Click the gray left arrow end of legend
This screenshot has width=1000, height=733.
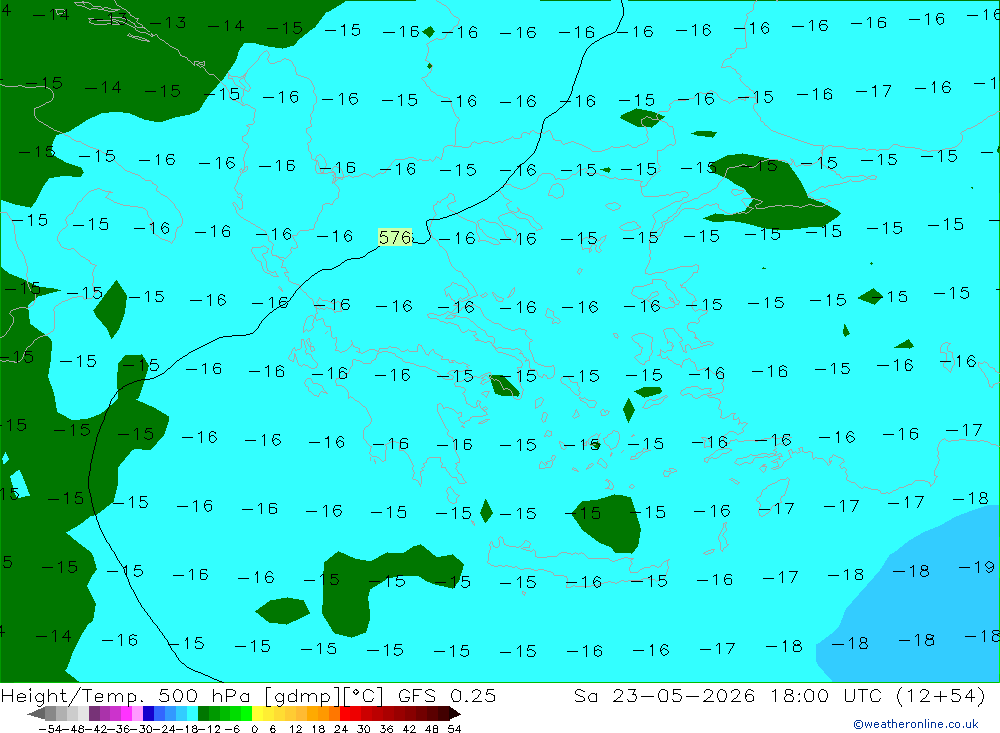tap(36, 713)
